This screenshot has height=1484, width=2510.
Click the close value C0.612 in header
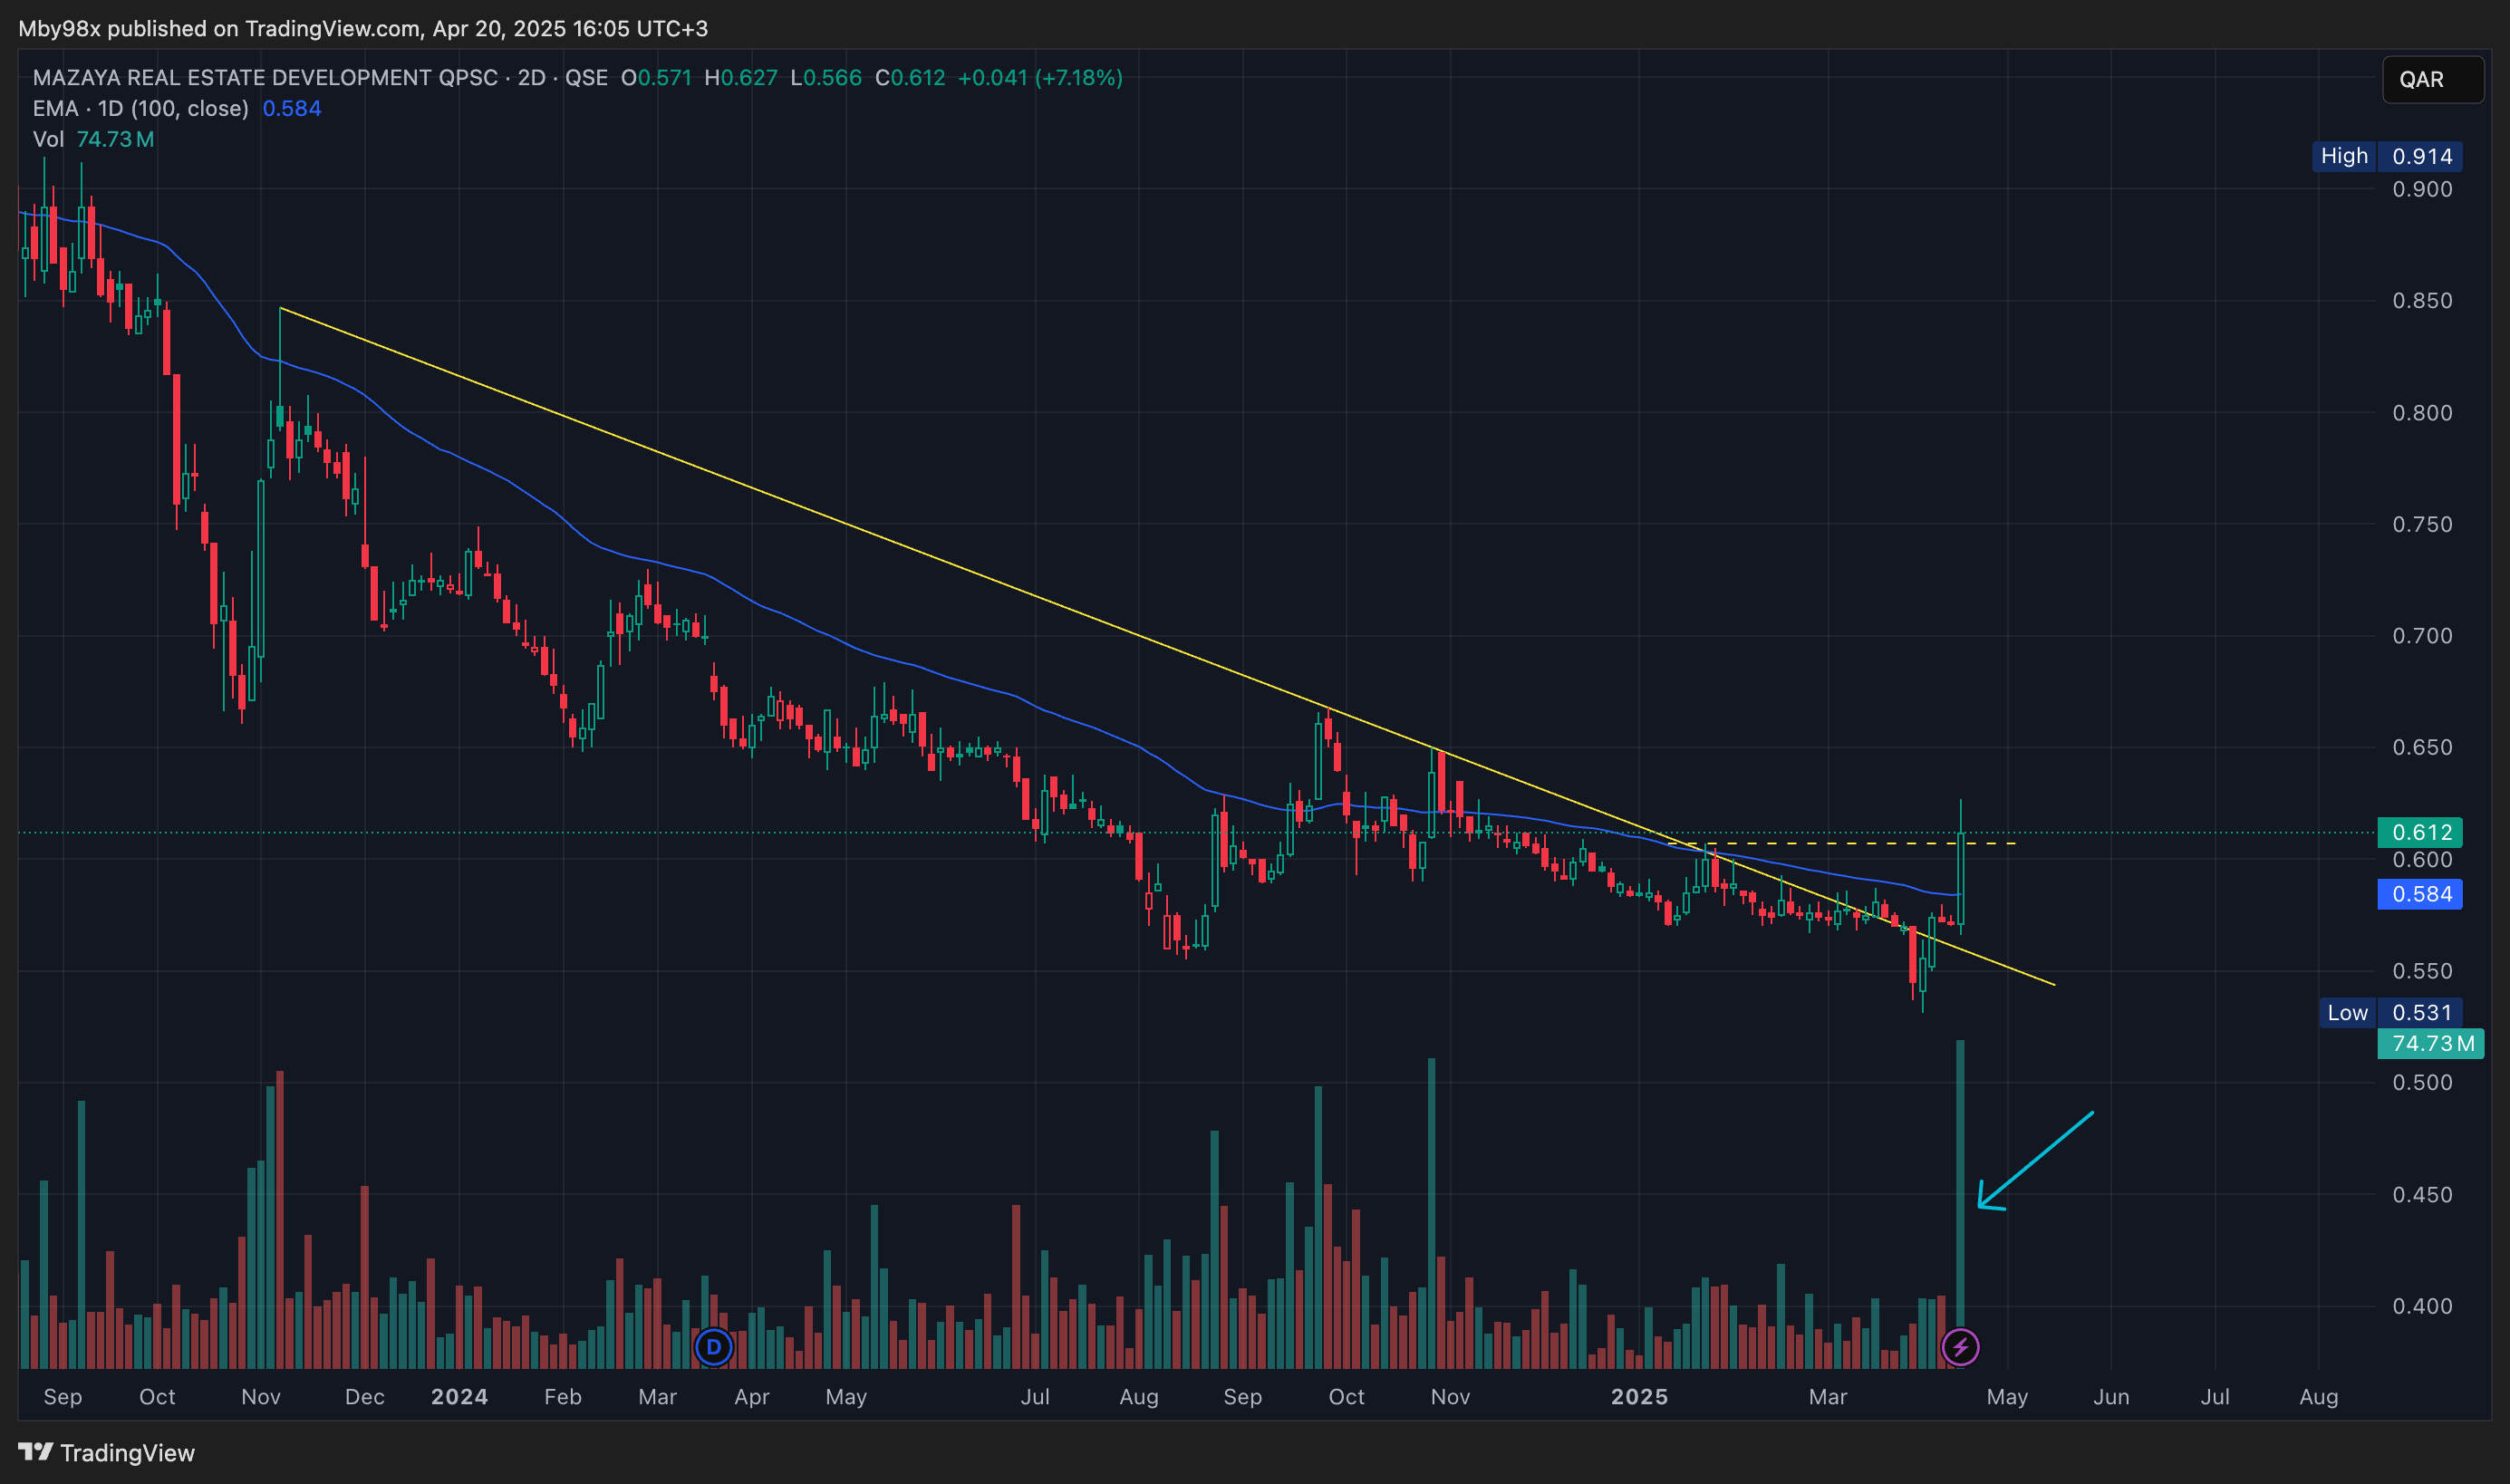pyautogui.click(x=910, y=78)
